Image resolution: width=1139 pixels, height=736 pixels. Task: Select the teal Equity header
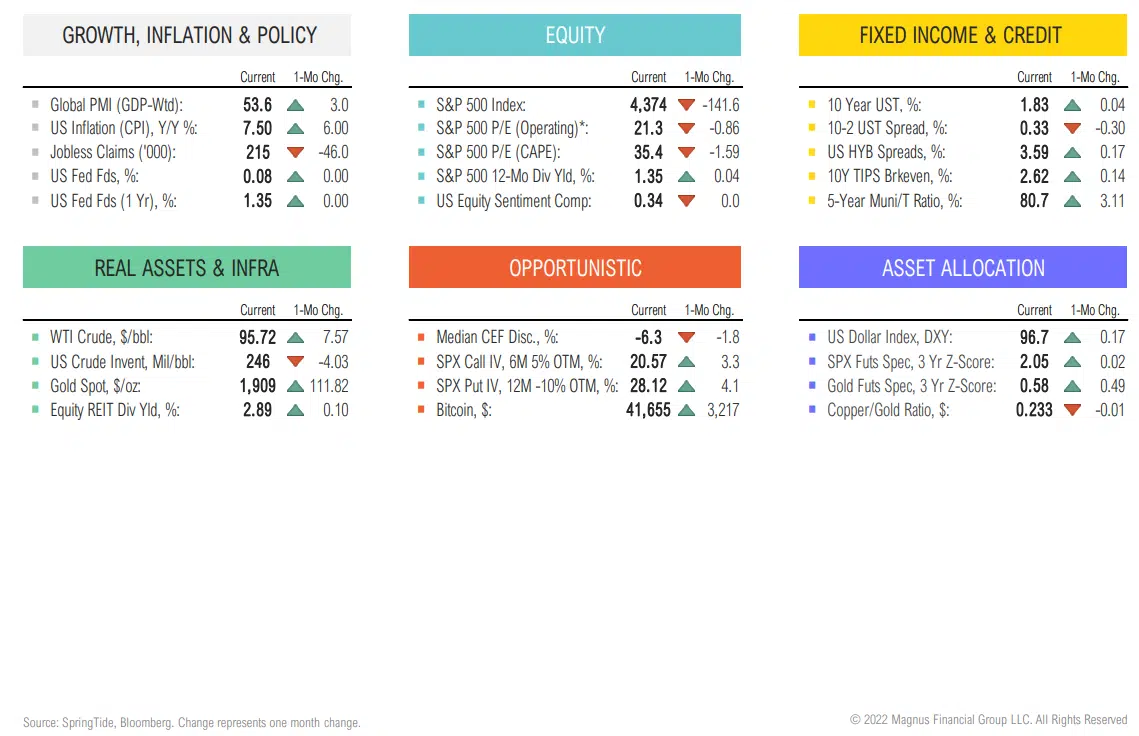(x=575, y=35)
